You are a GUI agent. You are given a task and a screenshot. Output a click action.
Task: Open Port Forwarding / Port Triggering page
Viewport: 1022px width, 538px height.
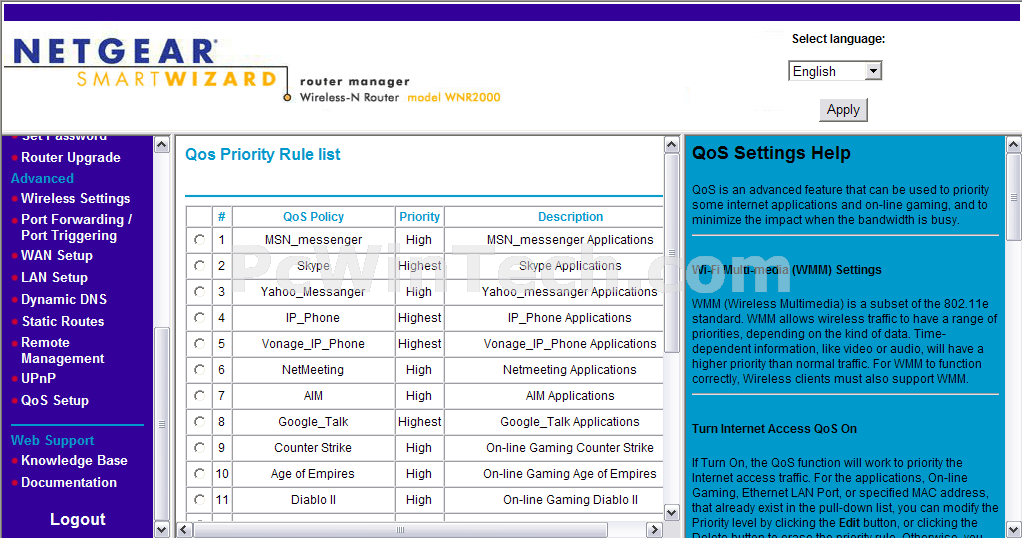[x=77, y=228]
